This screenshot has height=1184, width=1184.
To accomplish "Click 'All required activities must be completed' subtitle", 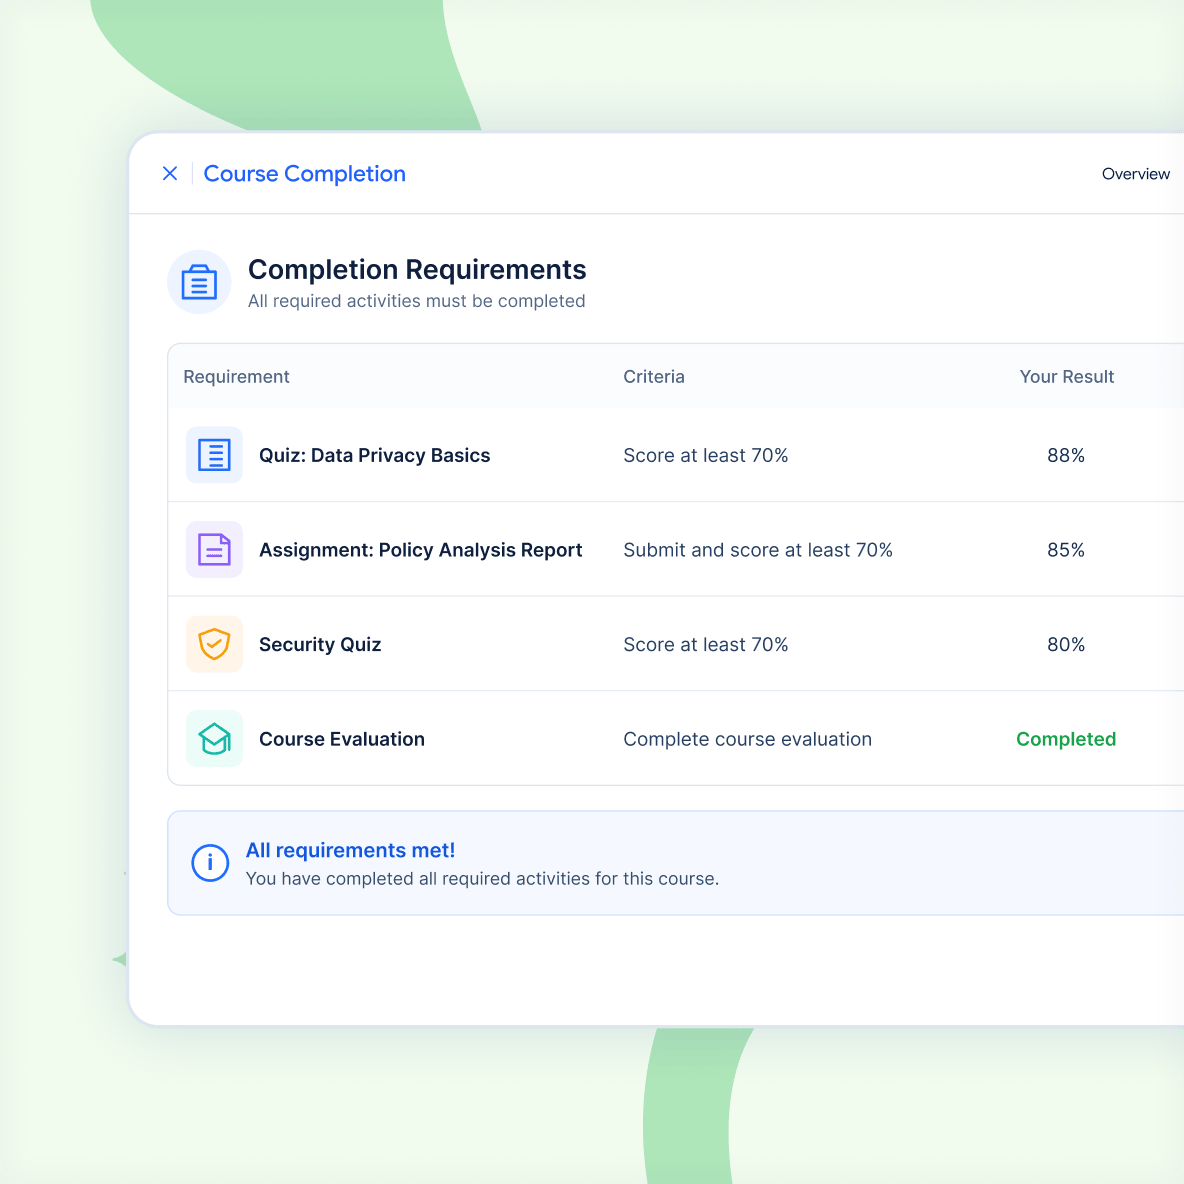I will click(x=416, y=301).
